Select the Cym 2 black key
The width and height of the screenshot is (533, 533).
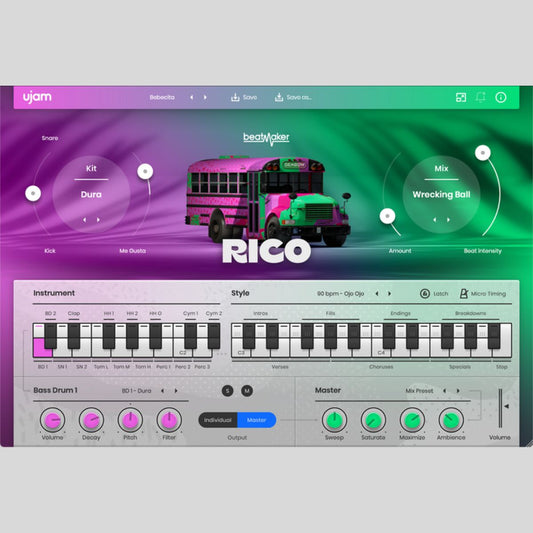[214, 336]
